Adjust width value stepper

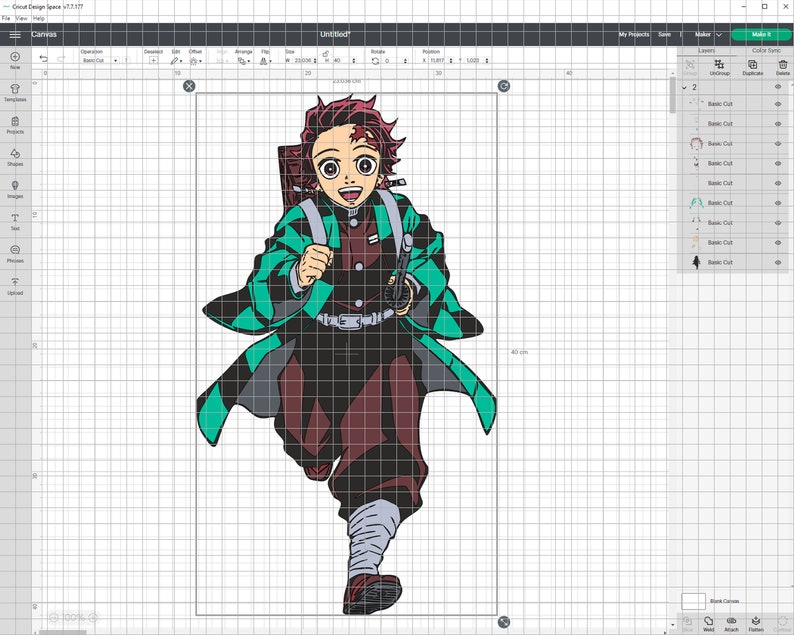[x=315, y=61]
